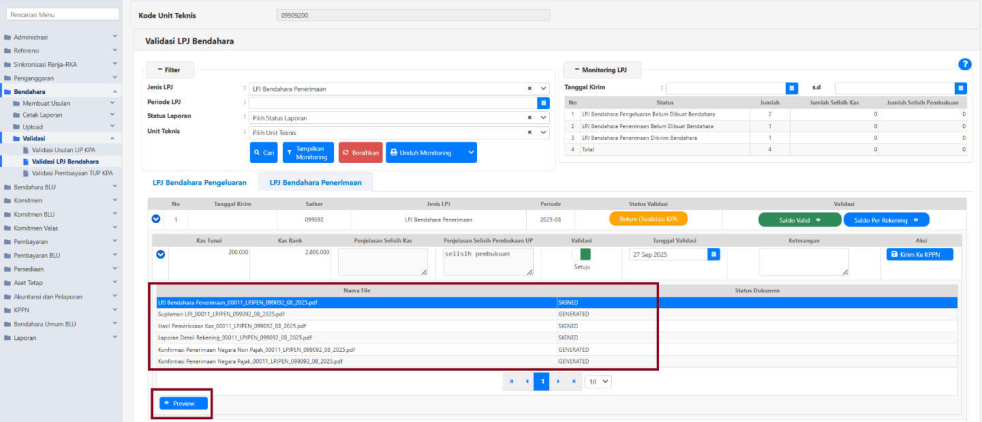982x422 pixels.
Task: Click the green Saldo Valid button
Action: [x=798, y=219]
